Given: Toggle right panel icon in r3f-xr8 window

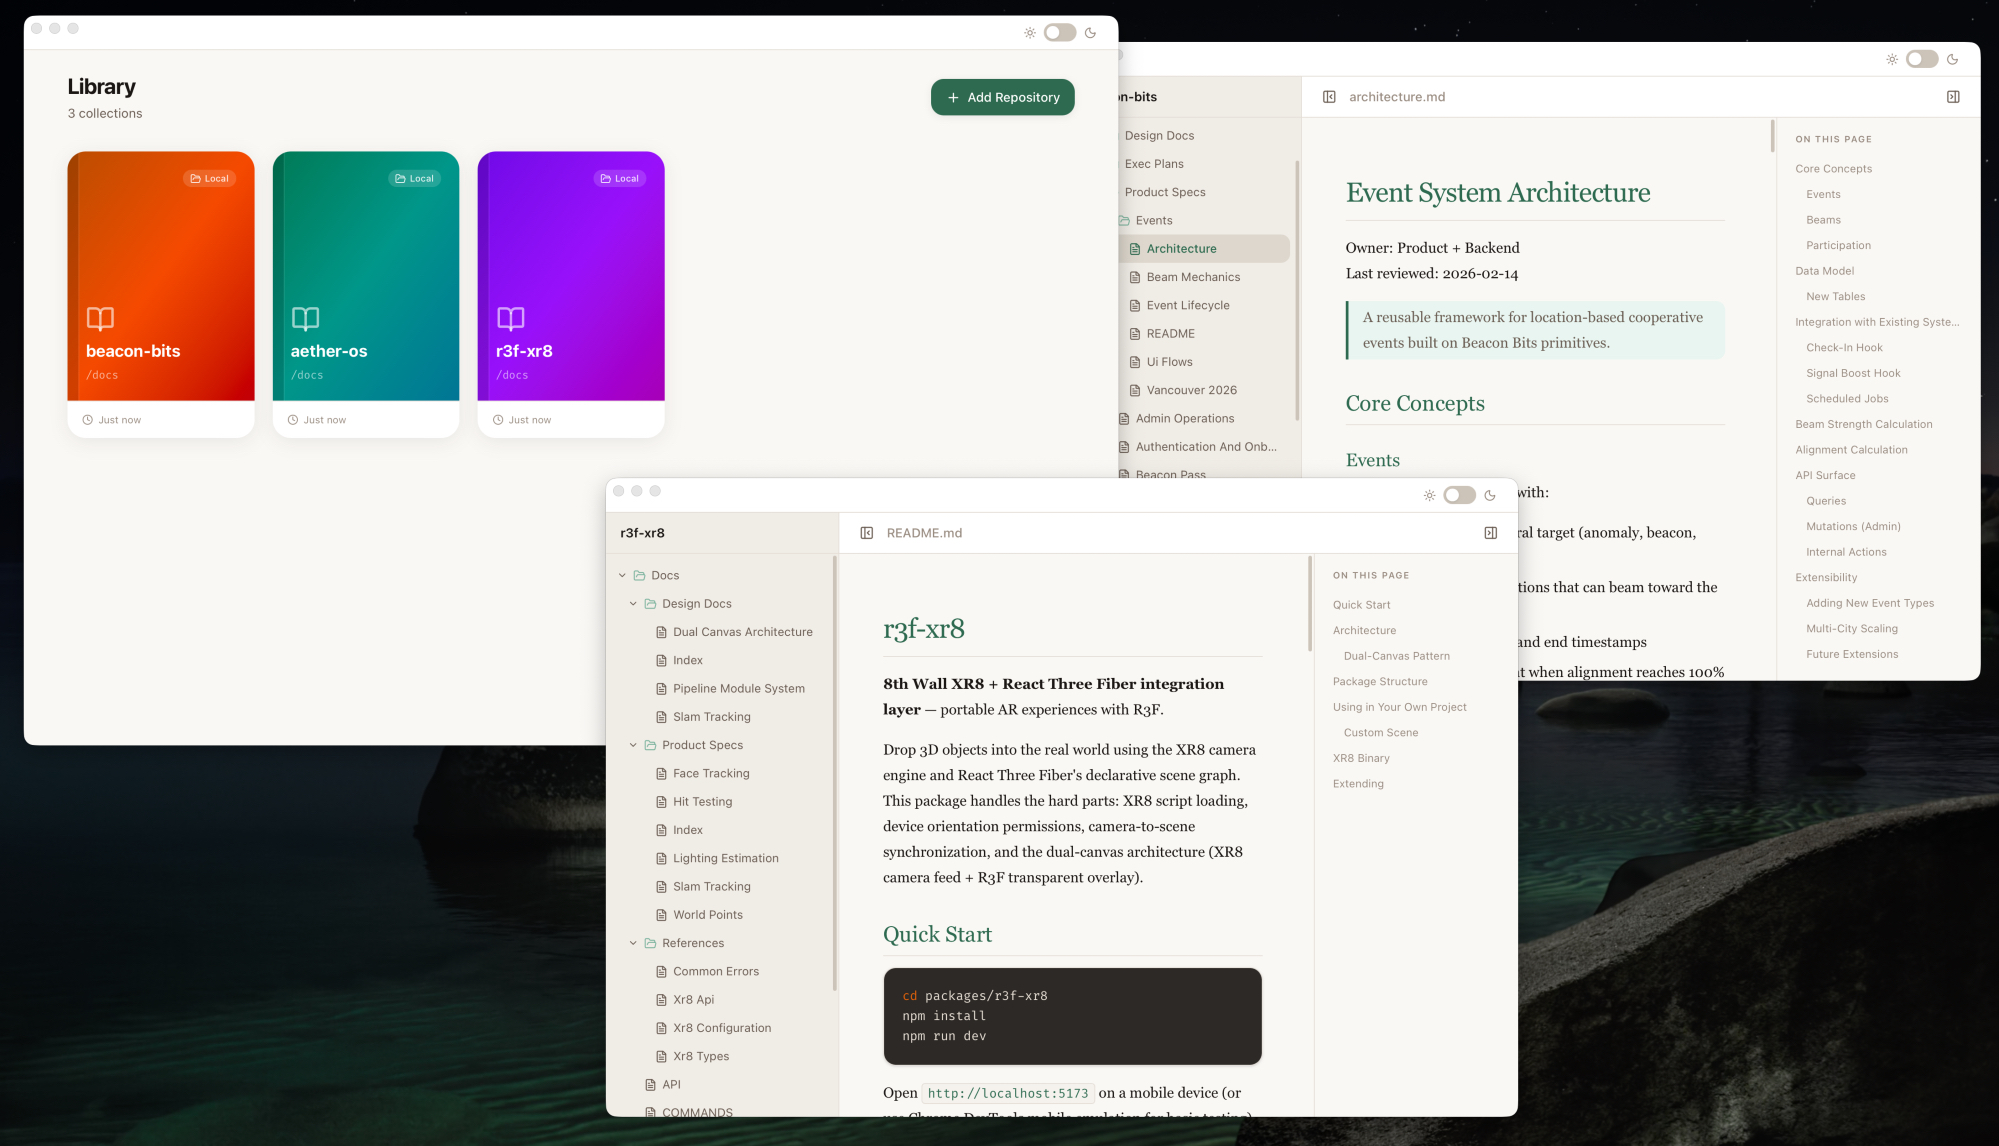Looking at the screenshot, I should click(1490, 533).
